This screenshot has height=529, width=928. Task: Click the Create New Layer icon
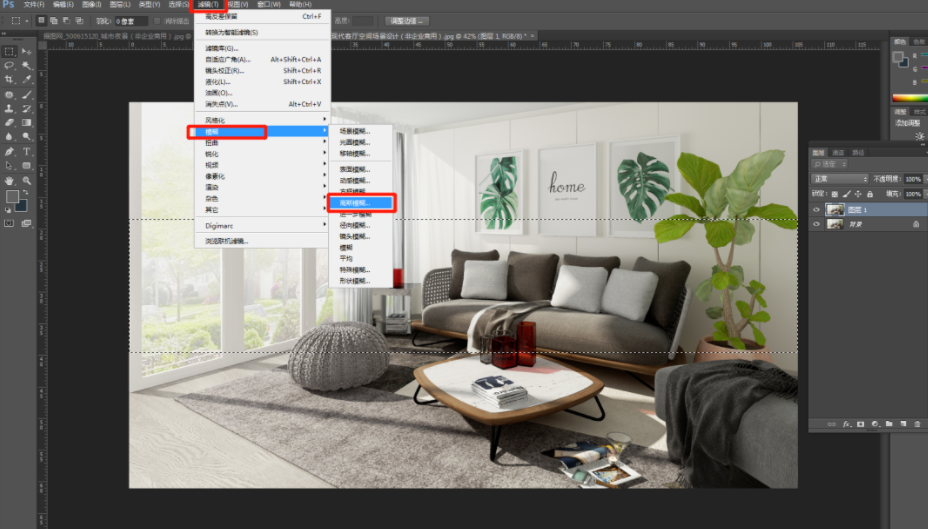903,424
